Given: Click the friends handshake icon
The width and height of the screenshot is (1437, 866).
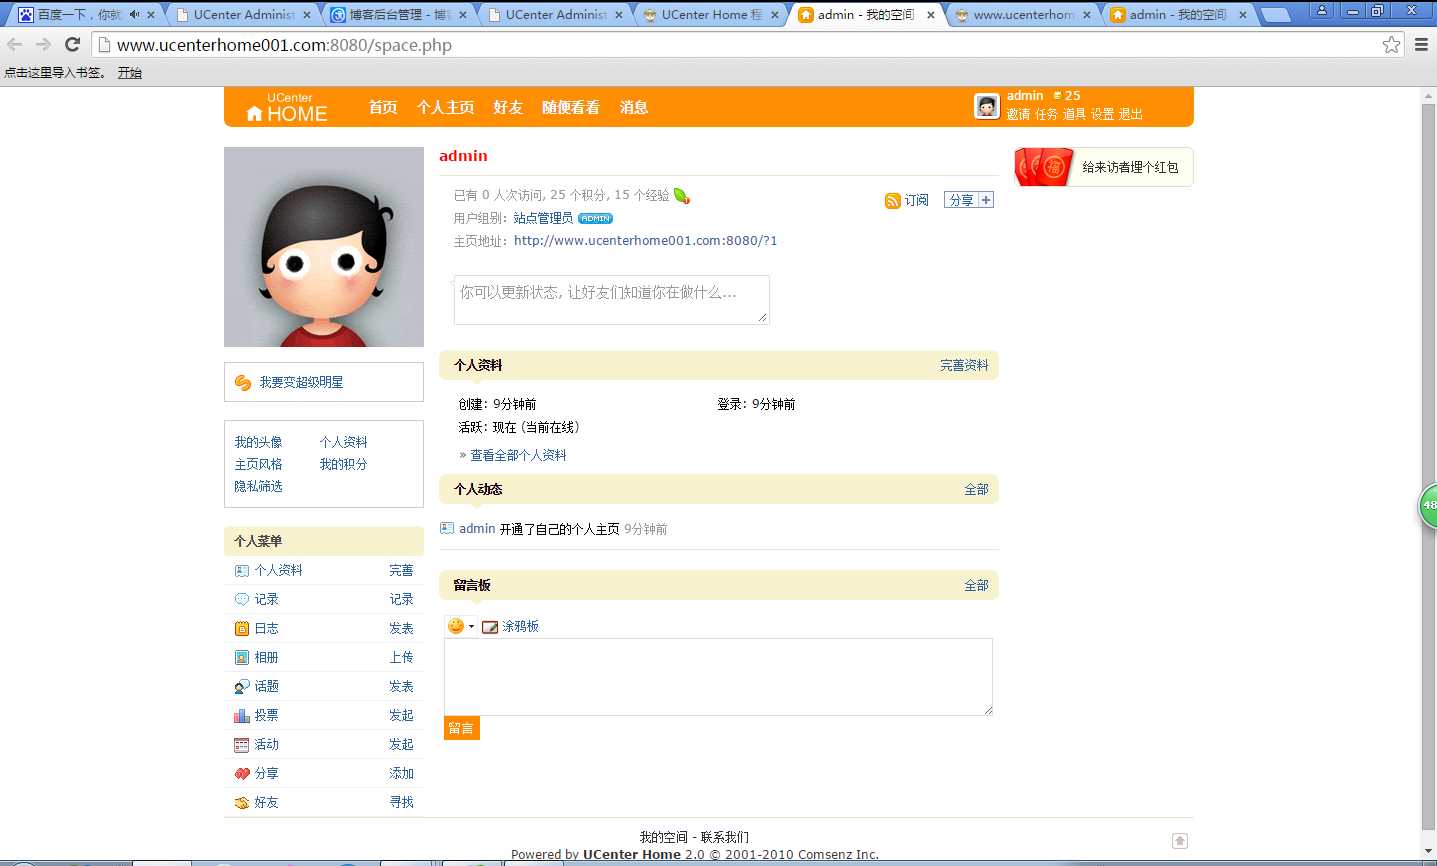Looking at the screenshot, I should click(x=242, y=803).
